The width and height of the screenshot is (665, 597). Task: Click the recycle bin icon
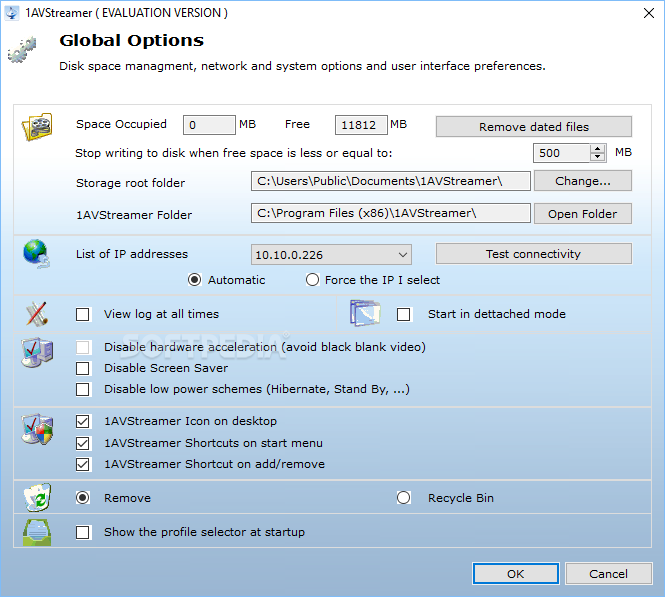pos(38,497)
